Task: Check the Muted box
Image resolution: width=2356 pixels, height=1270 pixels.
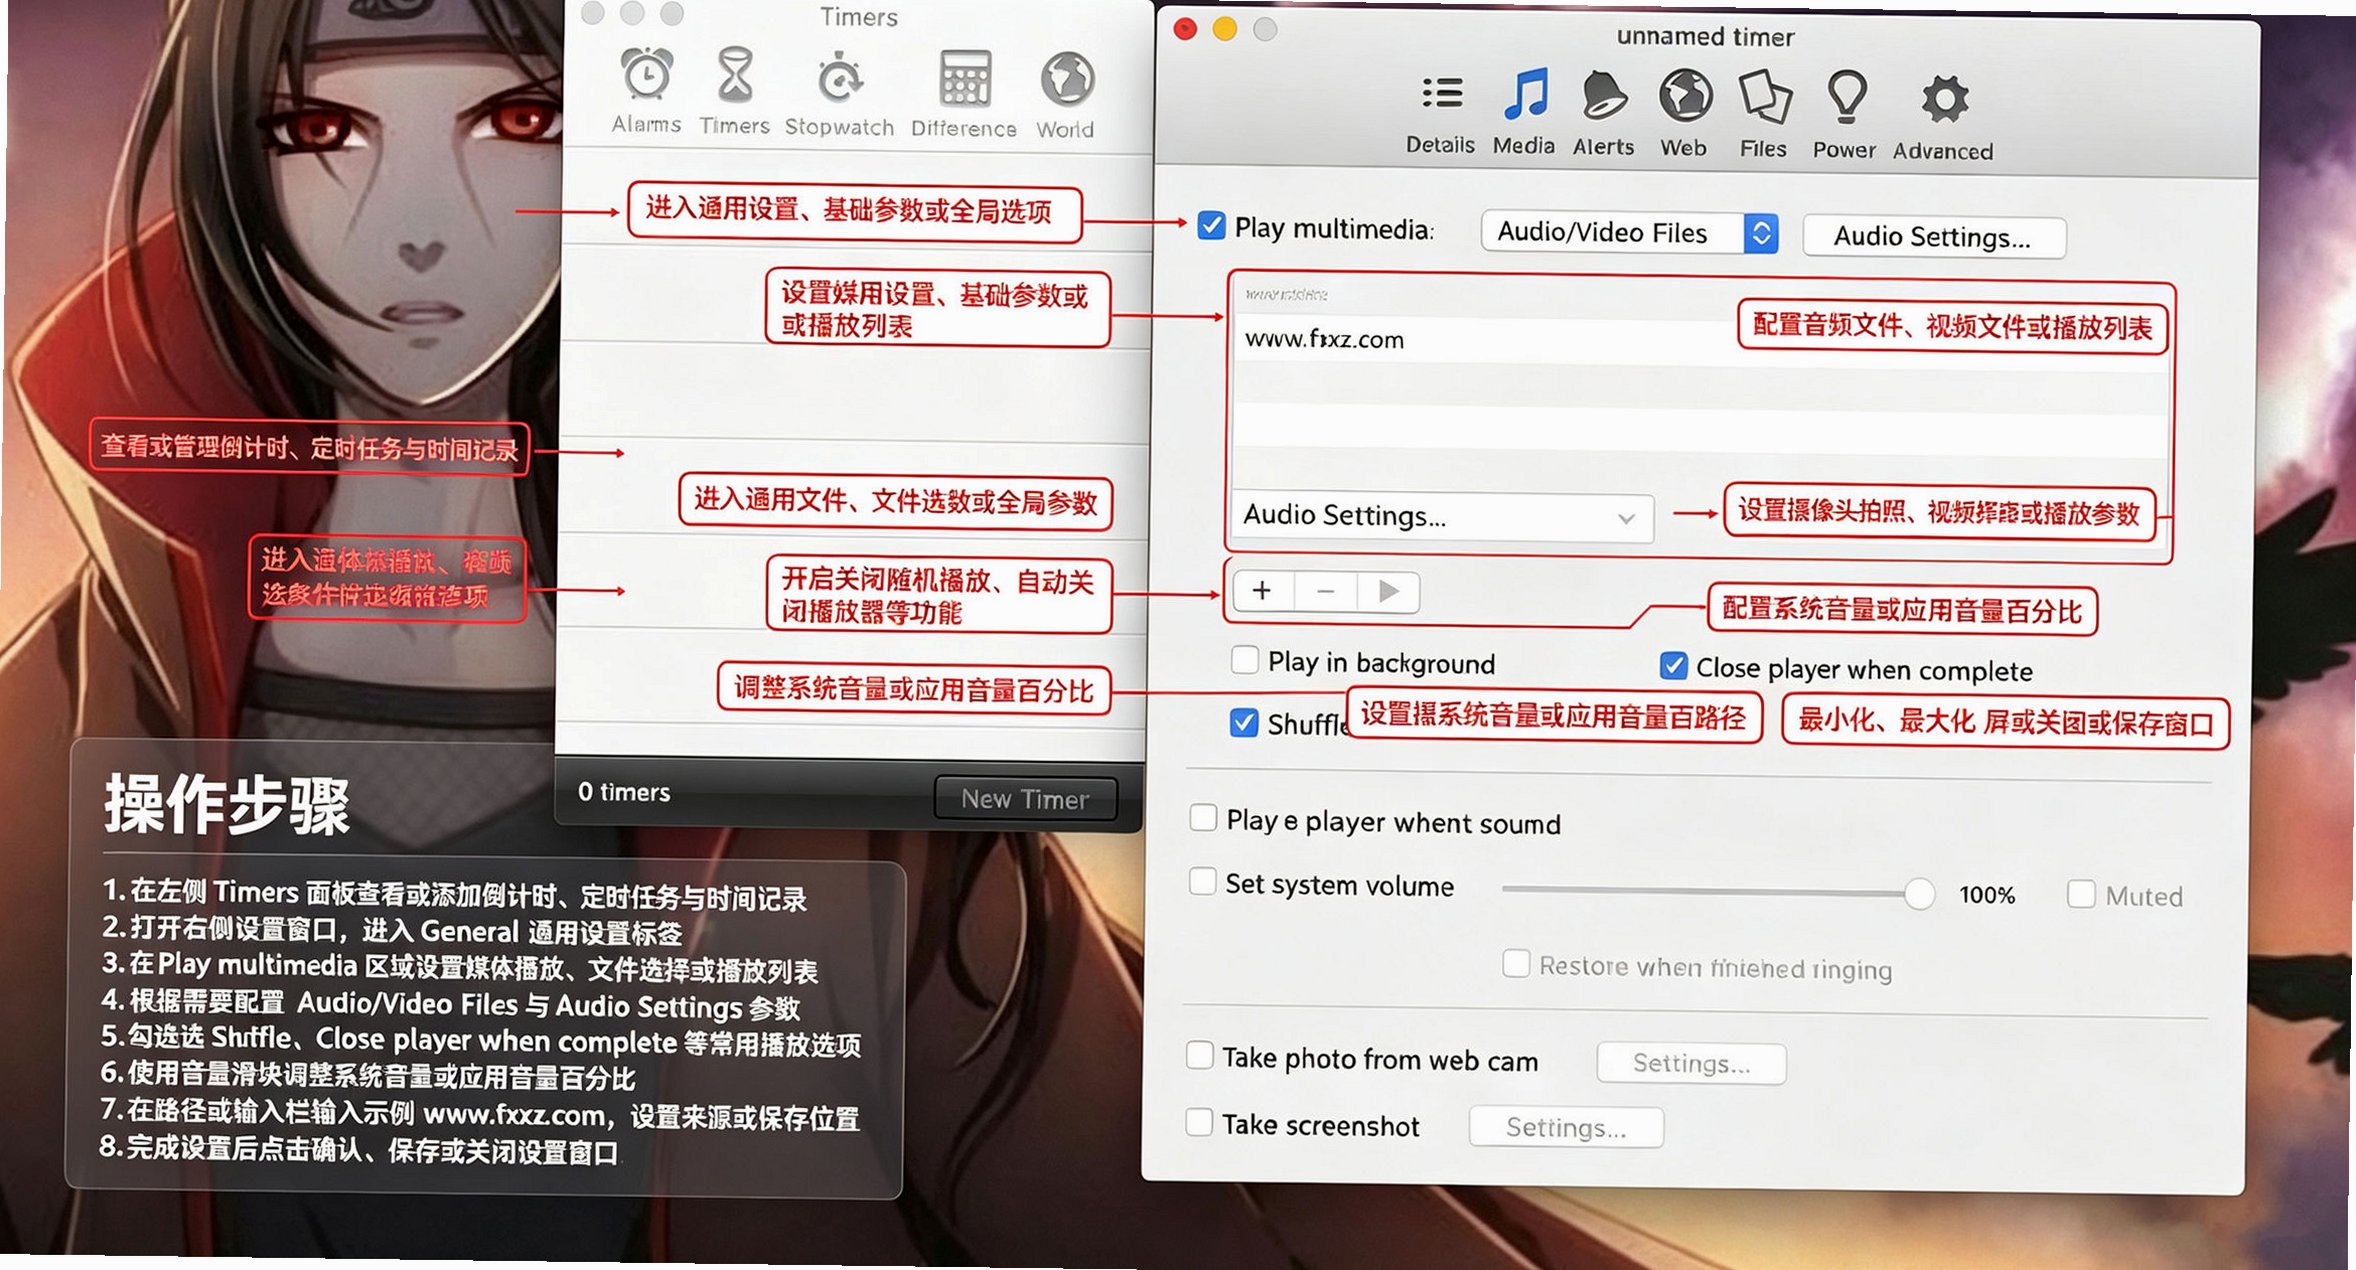Action: coord(2081,894)
